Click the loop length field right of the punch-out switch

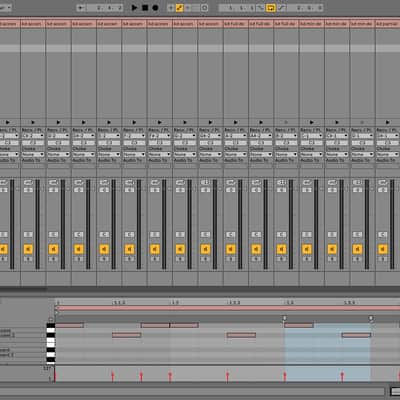[x=305, y=8]
